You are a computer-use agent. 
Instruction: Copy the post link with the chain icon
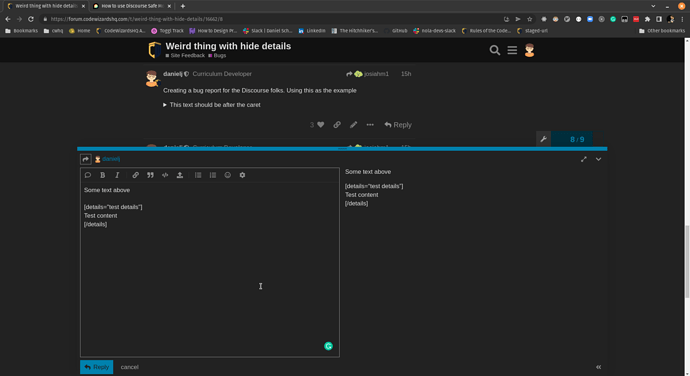337,125
